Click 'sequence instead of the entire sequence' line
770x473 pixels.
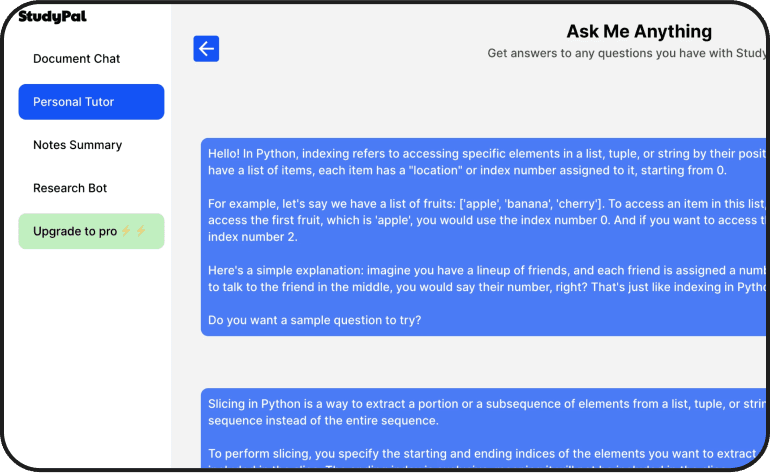point(323,420)
